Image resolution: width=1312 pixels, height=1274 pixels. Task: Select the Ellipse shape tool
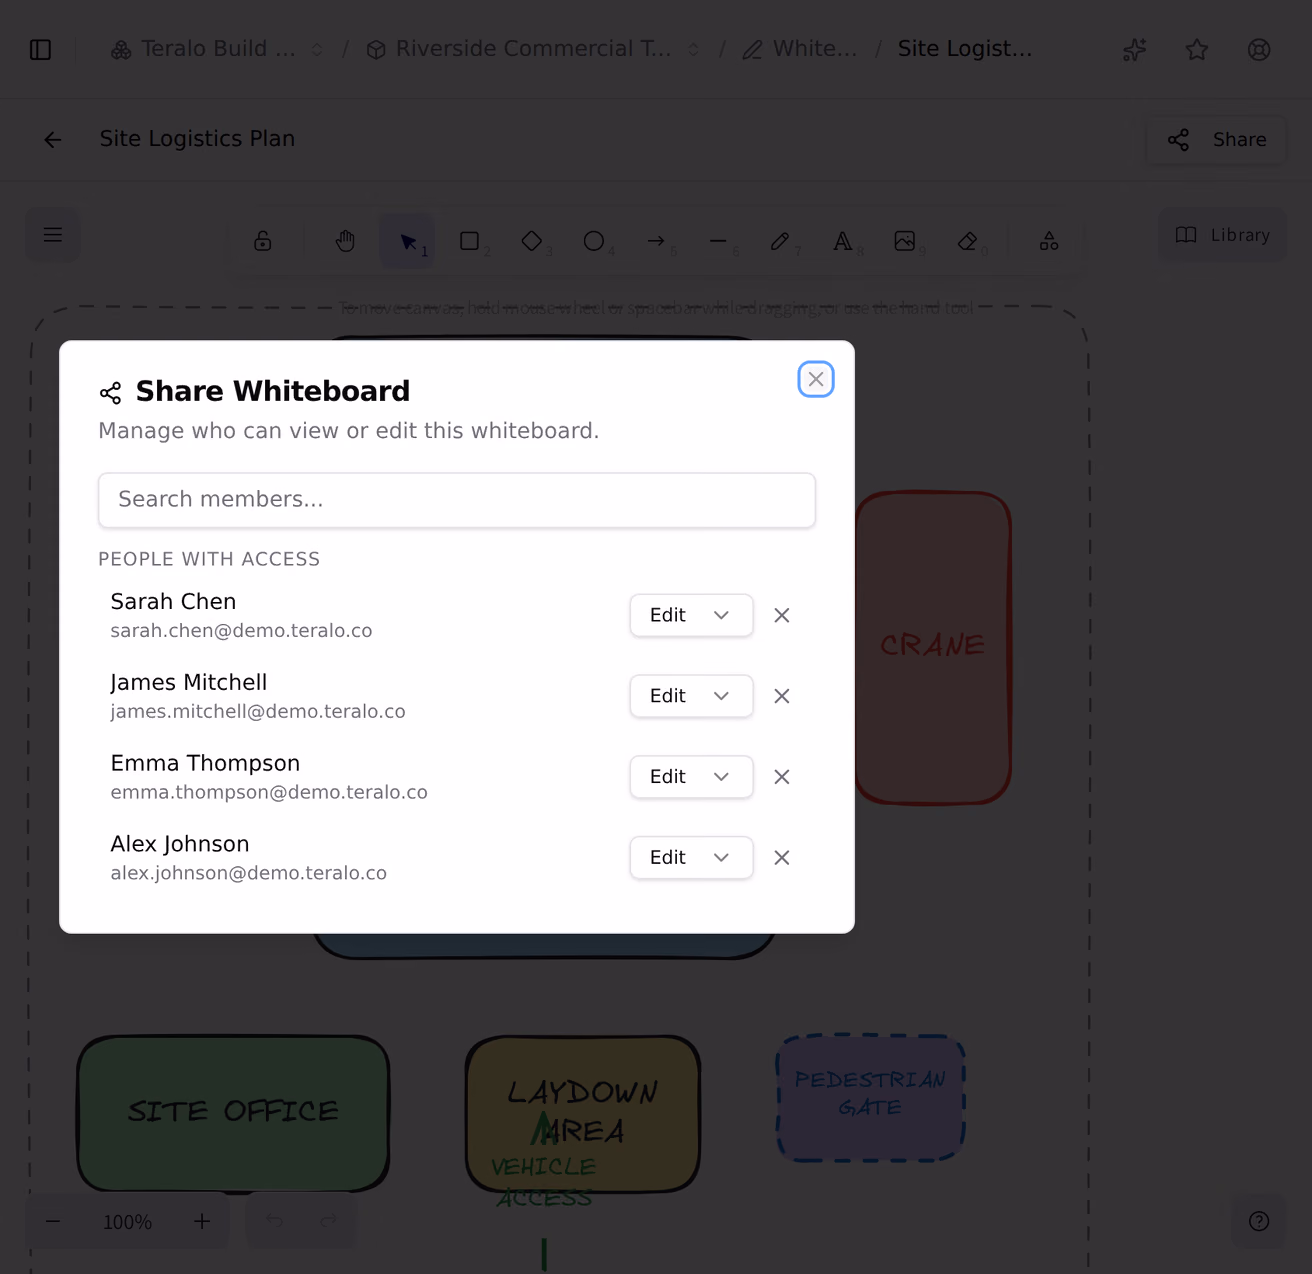point(594,241)
